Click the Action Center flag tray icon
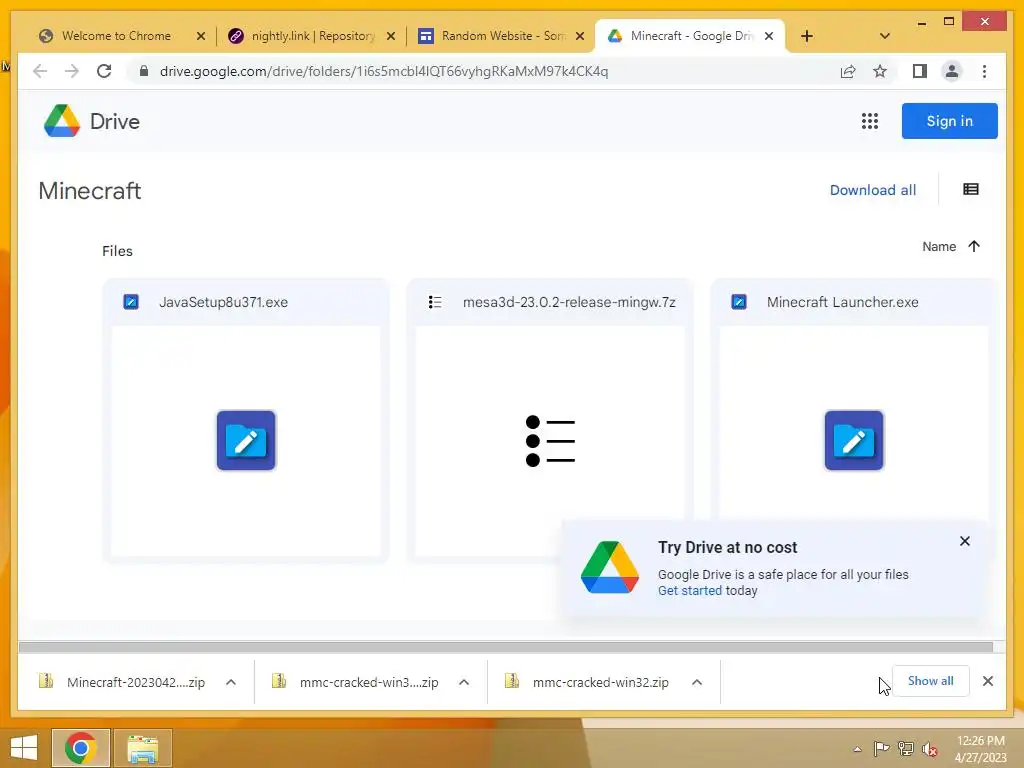The width and height of the screenshot is (1024, 768). click(881, 748)
